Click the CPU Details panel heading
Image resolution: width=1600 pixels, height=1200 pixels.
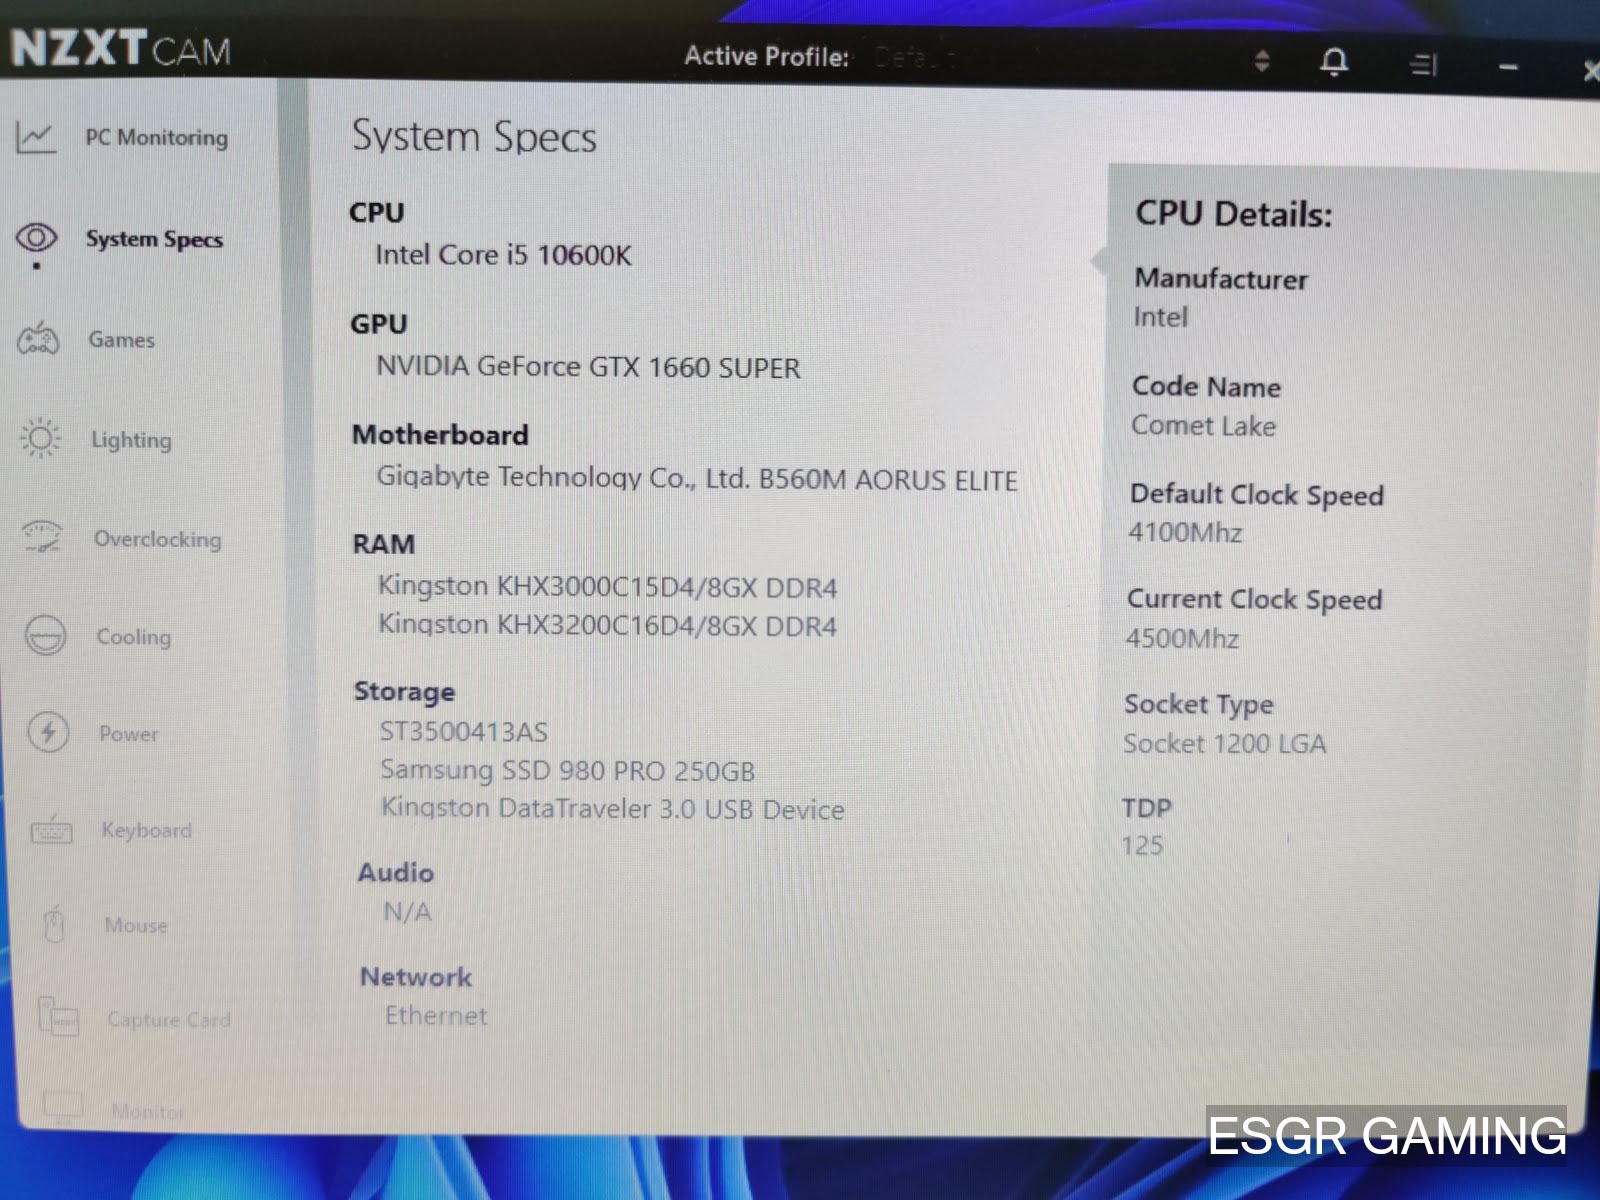tap(1234, 214)
